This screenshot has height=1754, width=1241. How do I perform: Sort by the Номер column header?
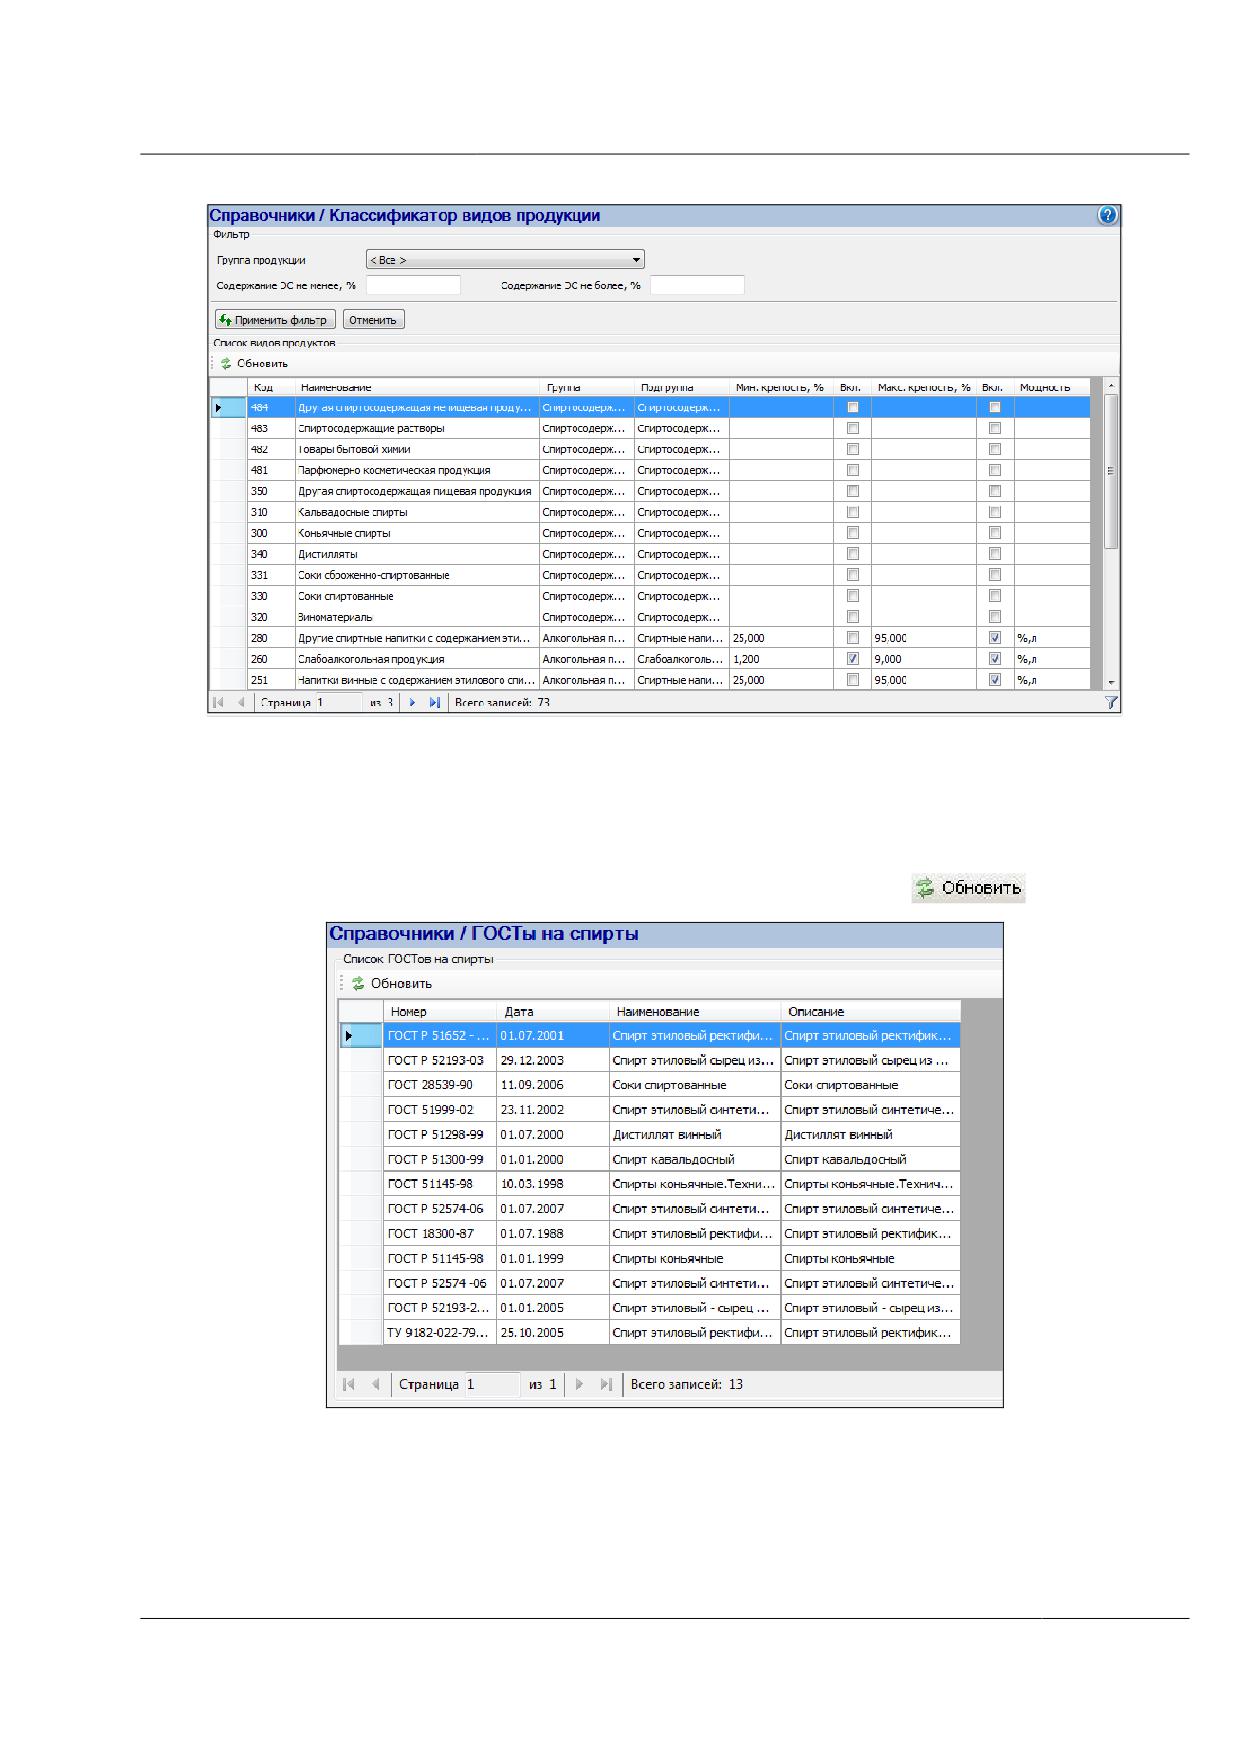click(440, 1011)
